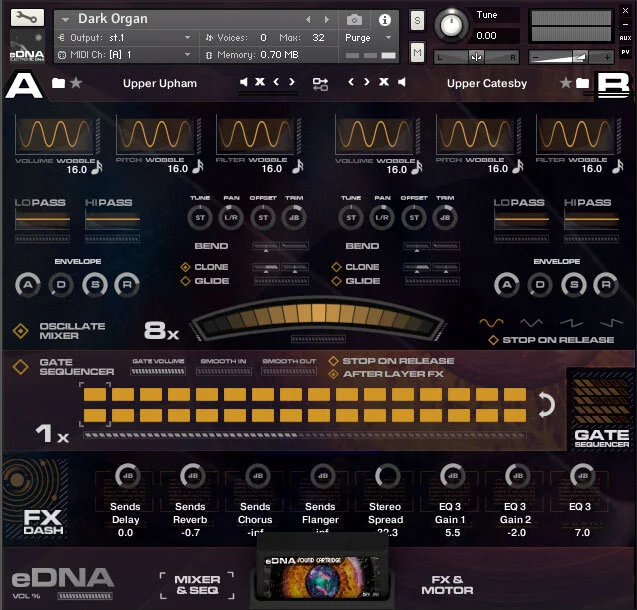The height and width of the screenshot is (610, 637).
Task: Select sine oscillator waveform shape
Action: point(492,323)
